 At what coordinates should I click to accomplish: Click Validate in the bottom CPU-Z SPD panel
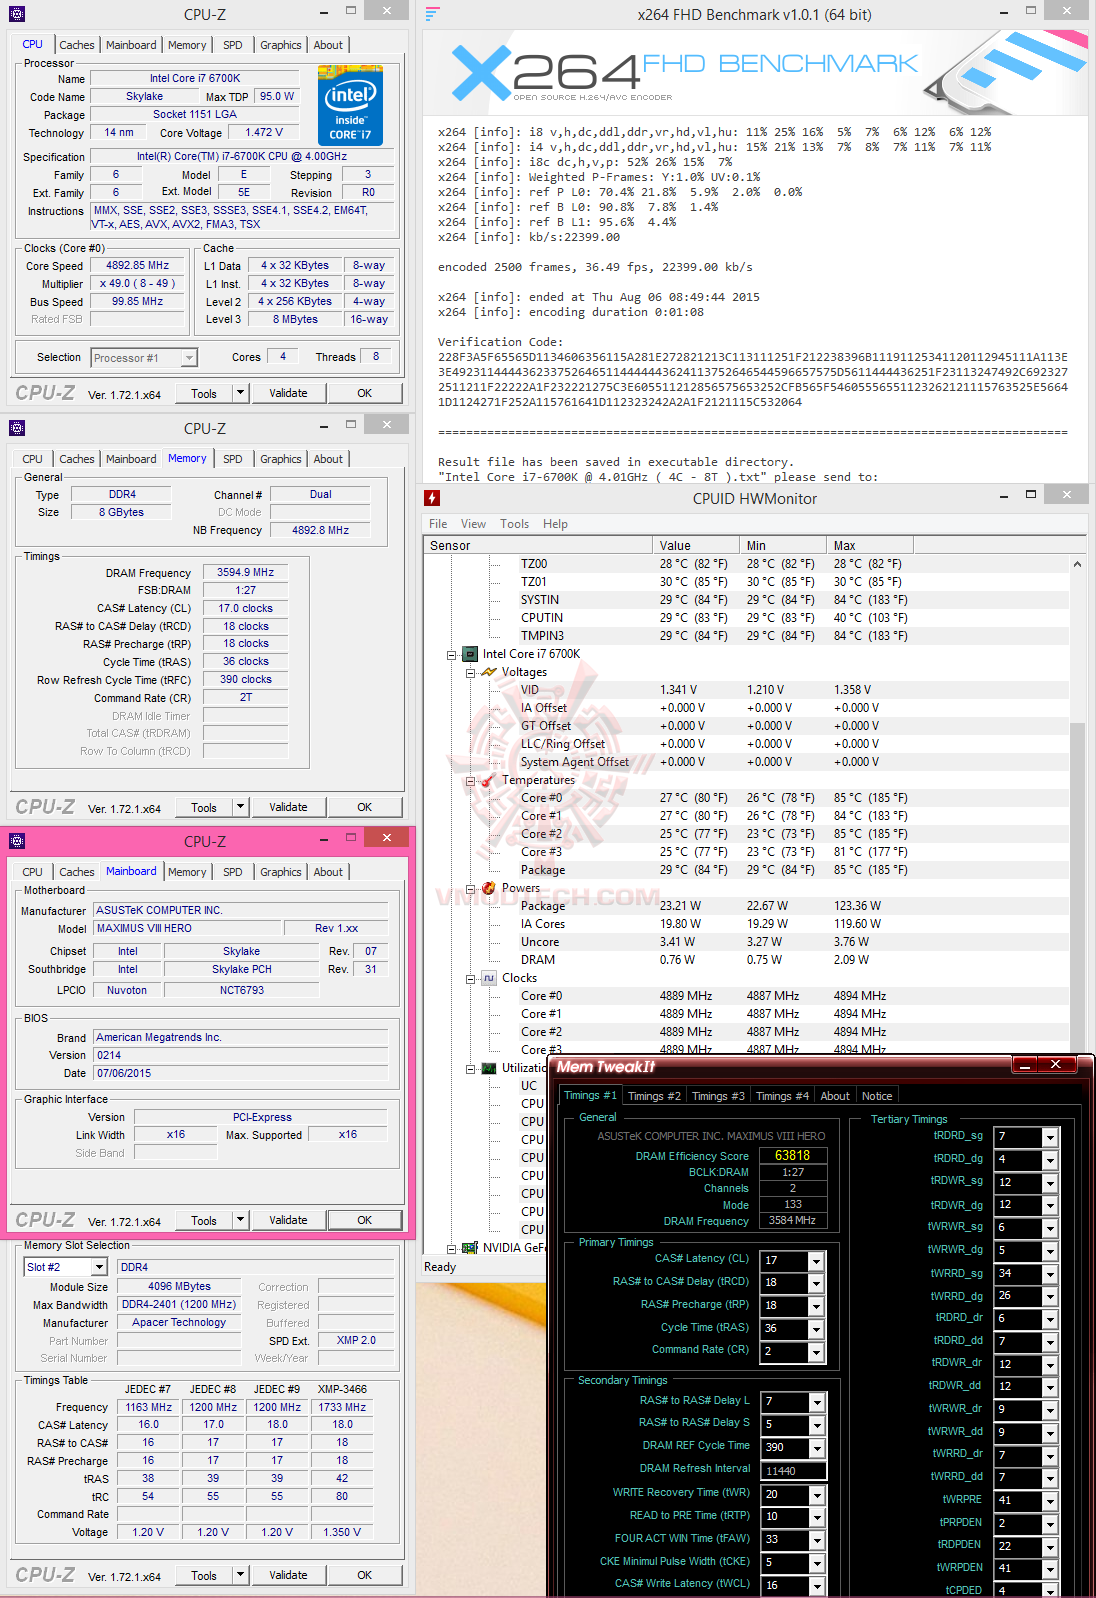[288, 1575]
